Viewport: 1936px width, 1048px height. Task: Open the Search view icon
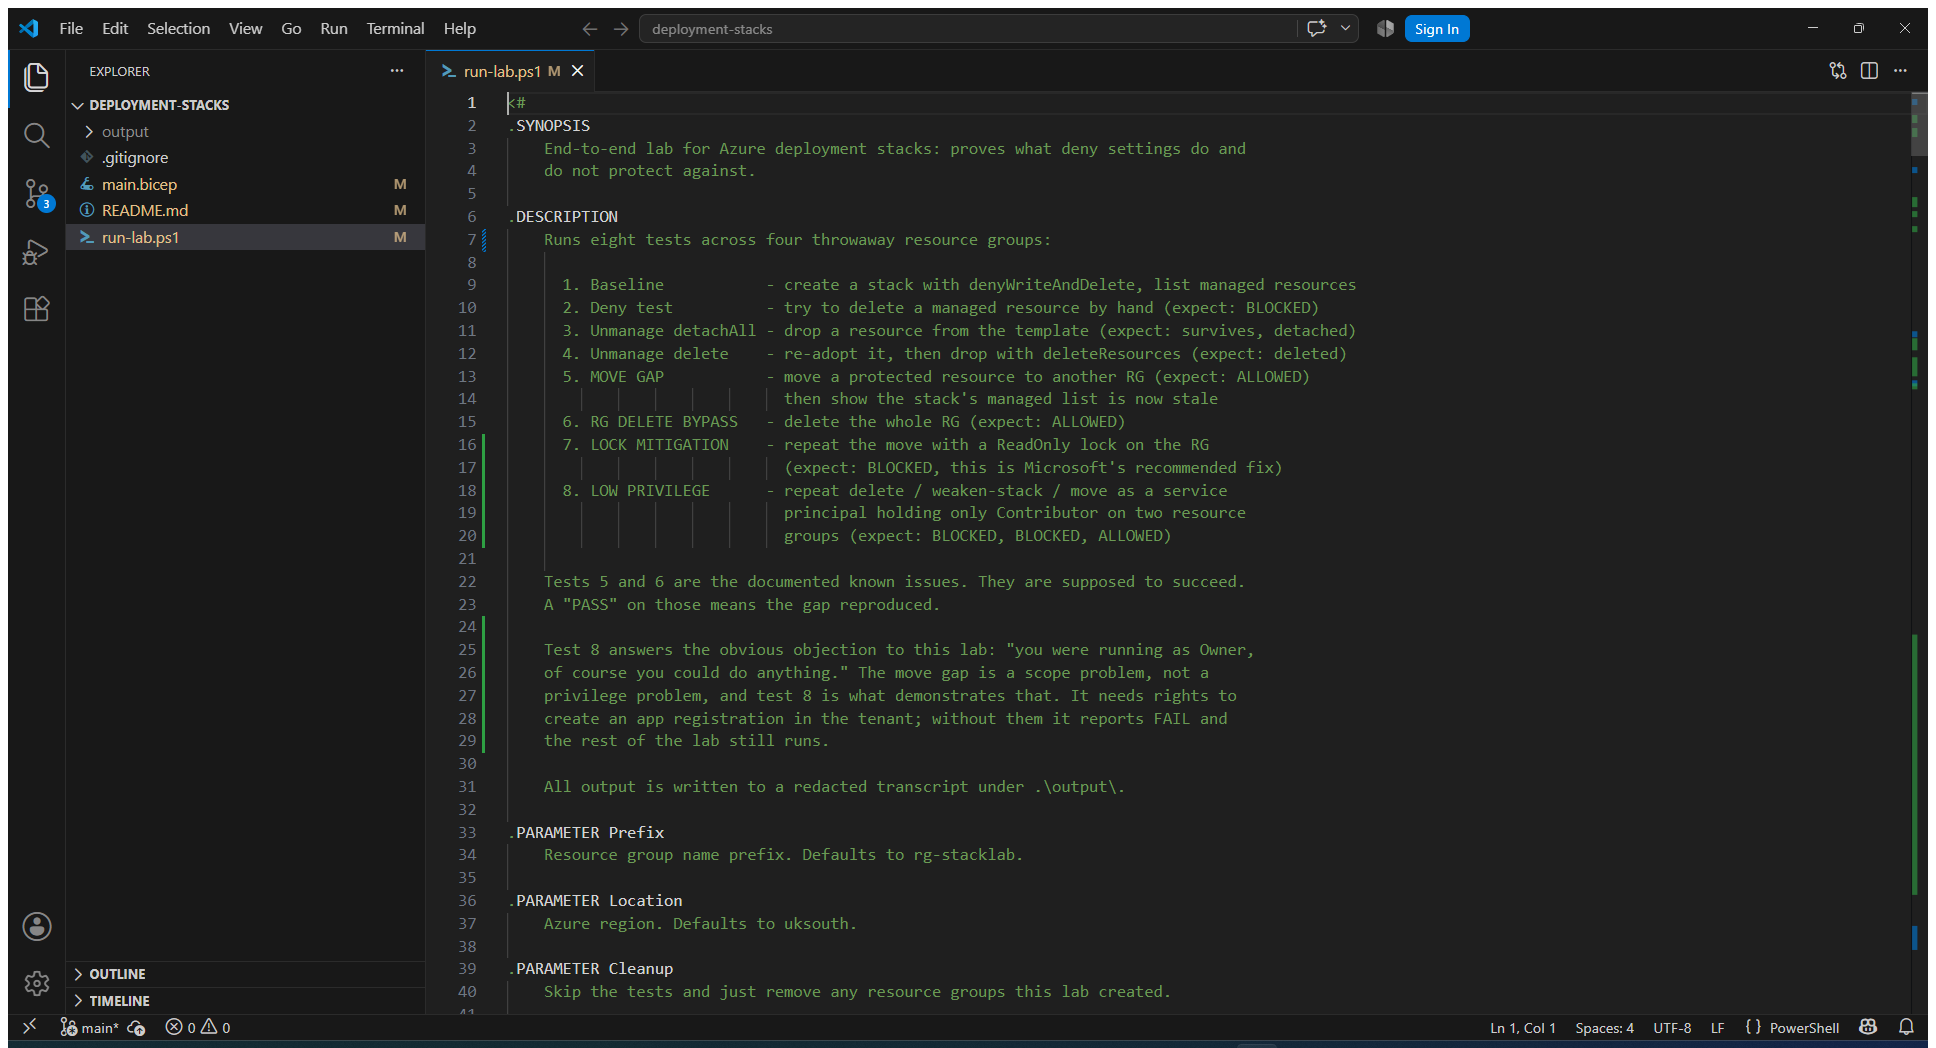pyautogui.click(x=37, y=135)
